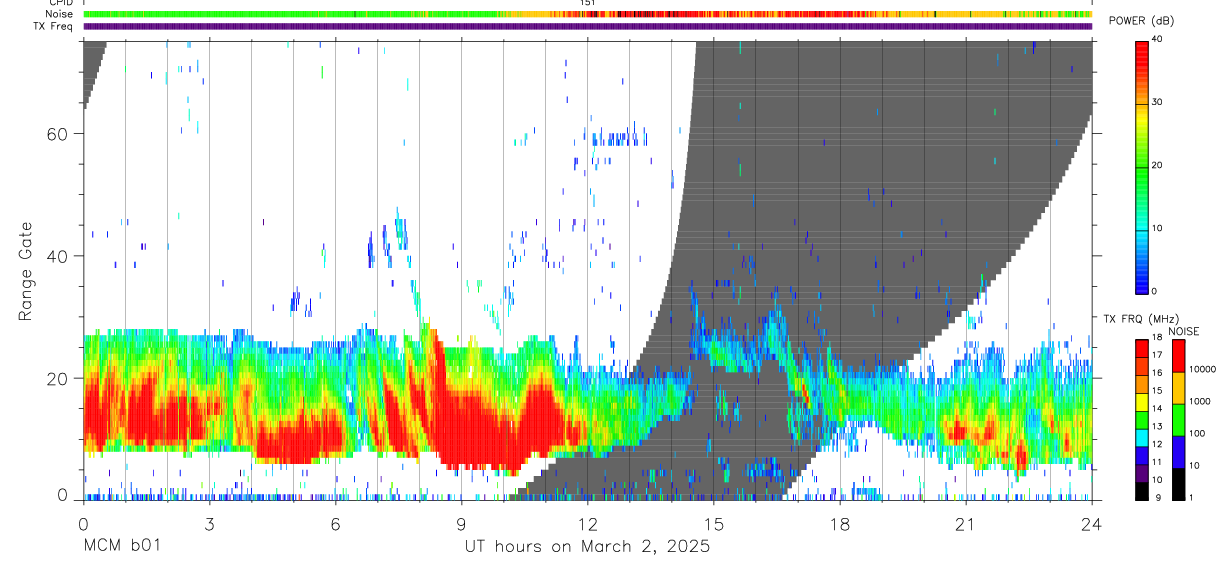Image resolution: width=1228 pixels, height=567 pixels.
Task: Click the Noise color strip at top
Action: tap(588, 14)
